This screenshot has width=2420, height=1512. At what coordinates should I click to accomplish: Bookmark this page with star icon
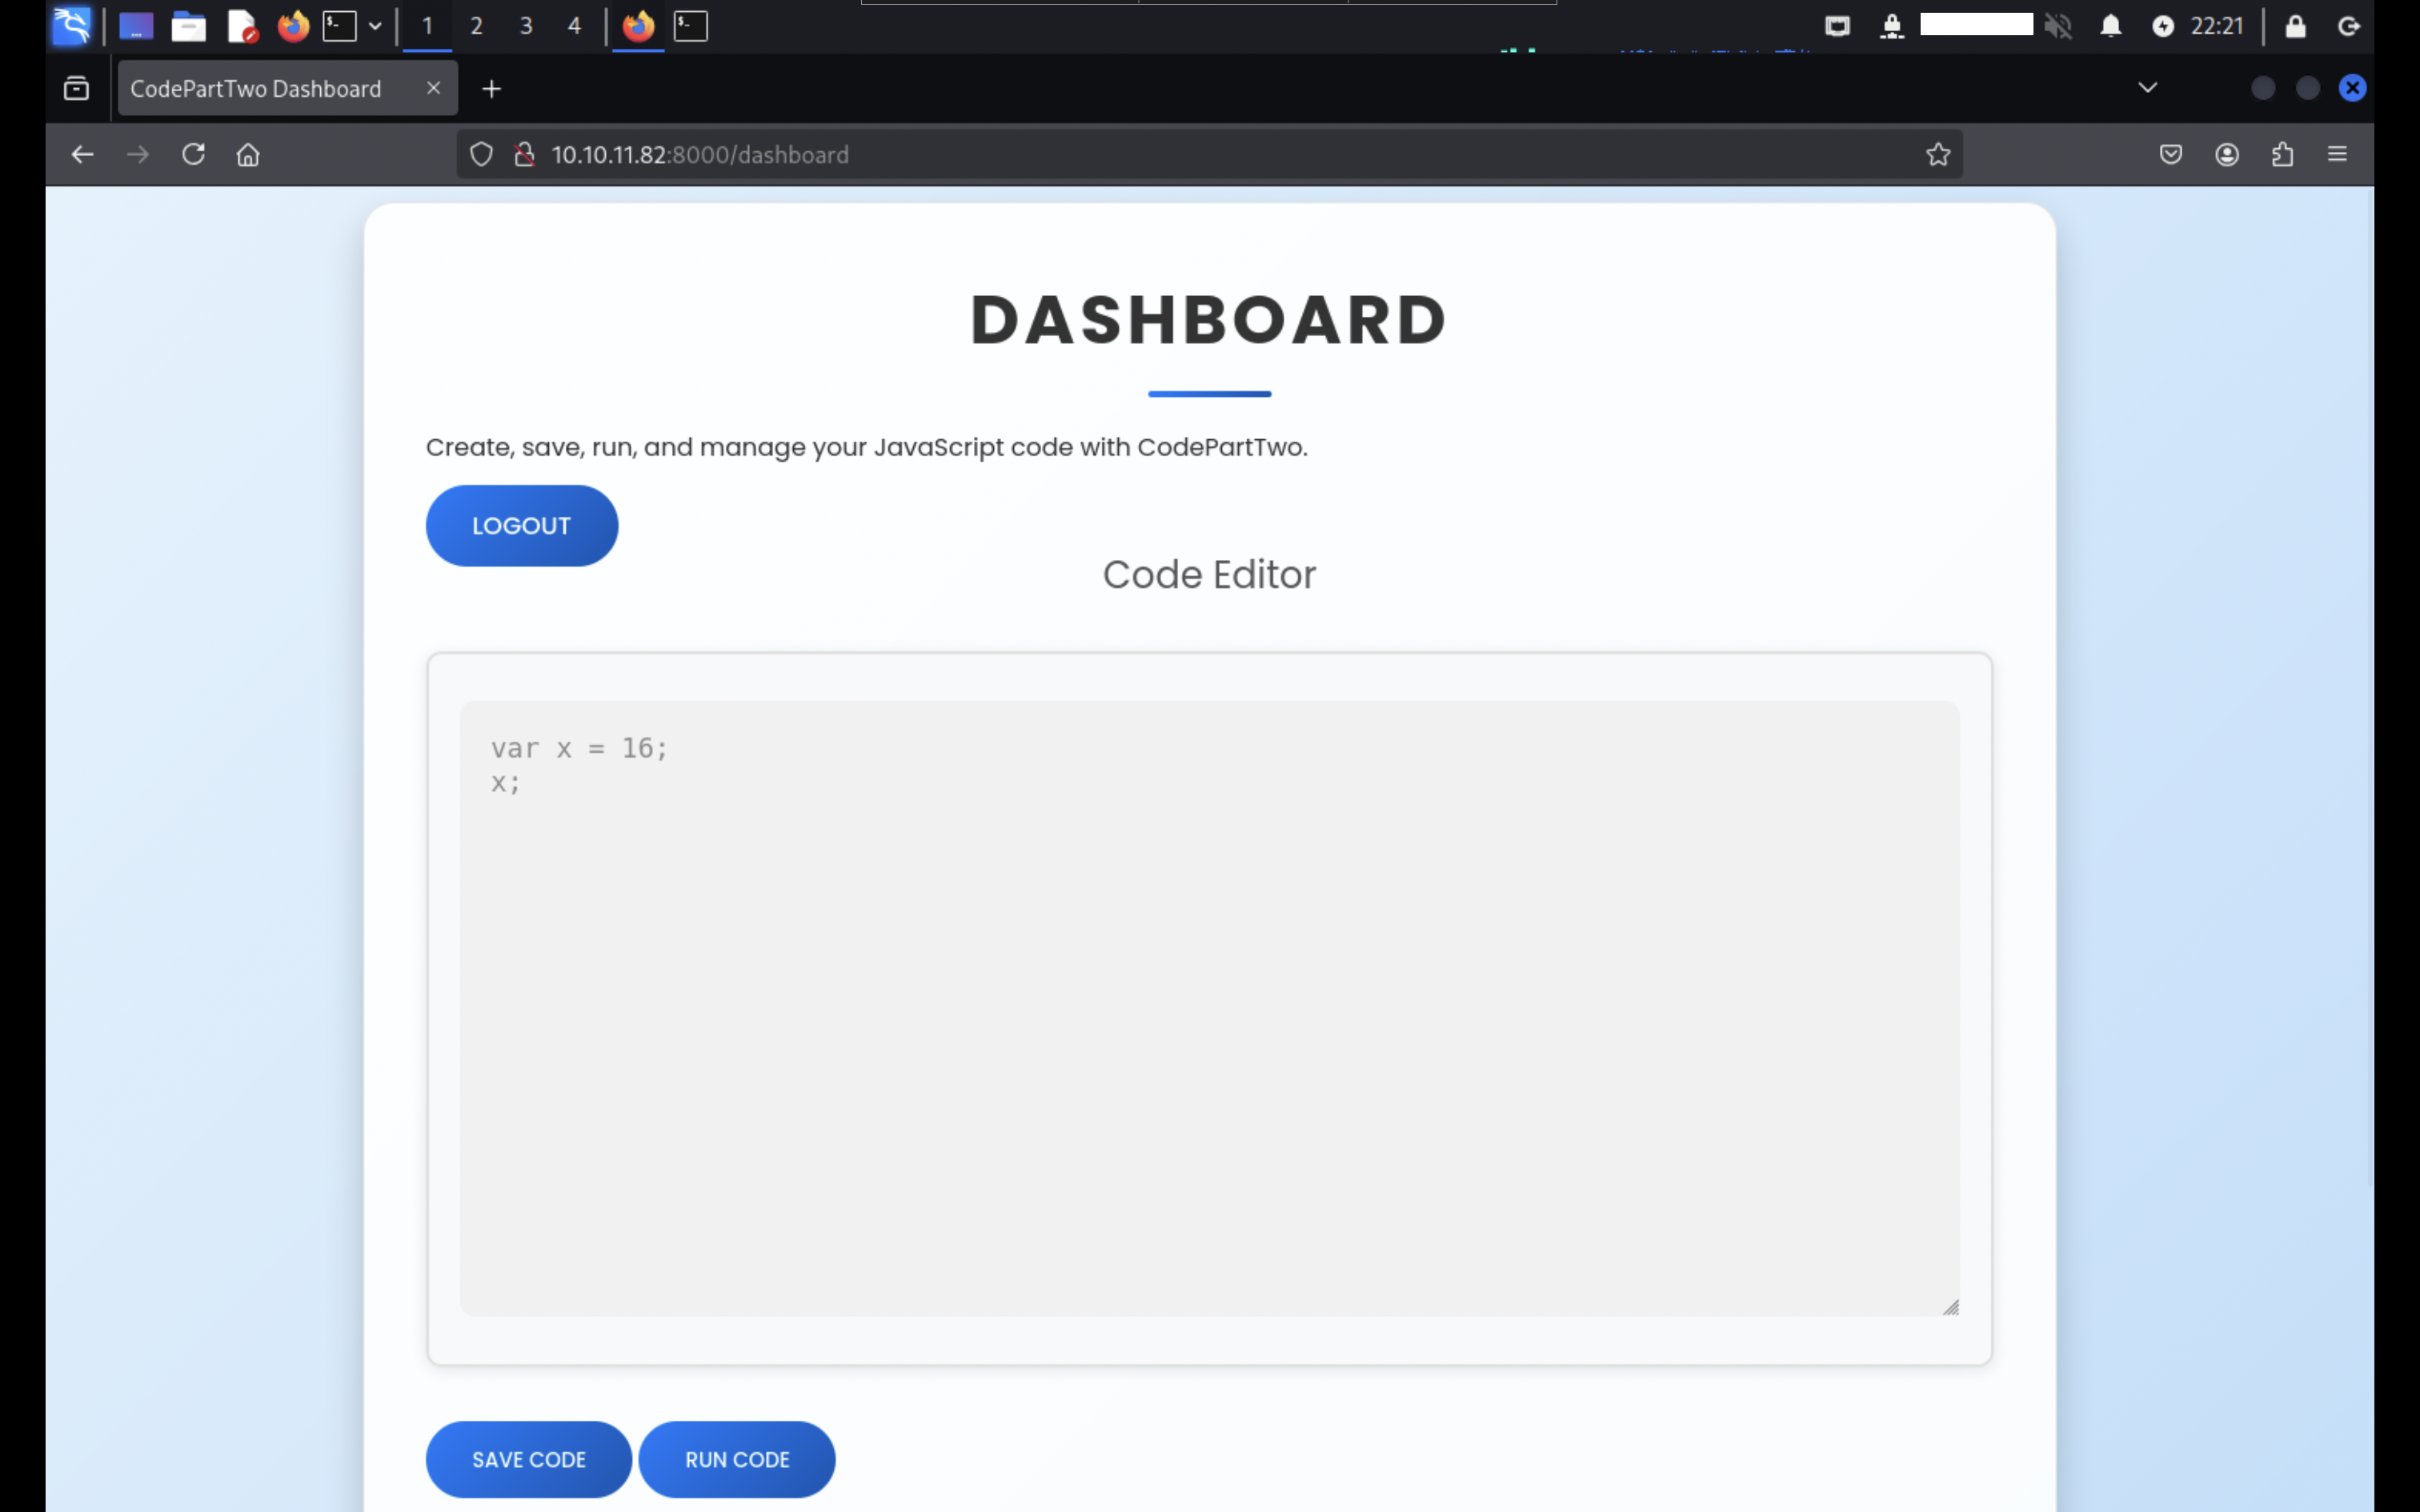click(1938, 154)
